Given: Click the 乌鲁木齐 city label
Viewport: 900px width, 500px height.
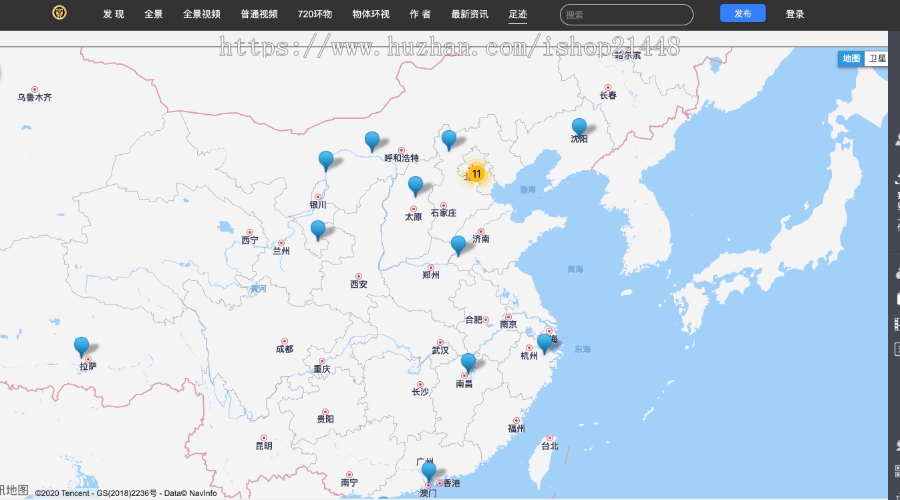Looking at the screenshot, I should tap(34, 97).
